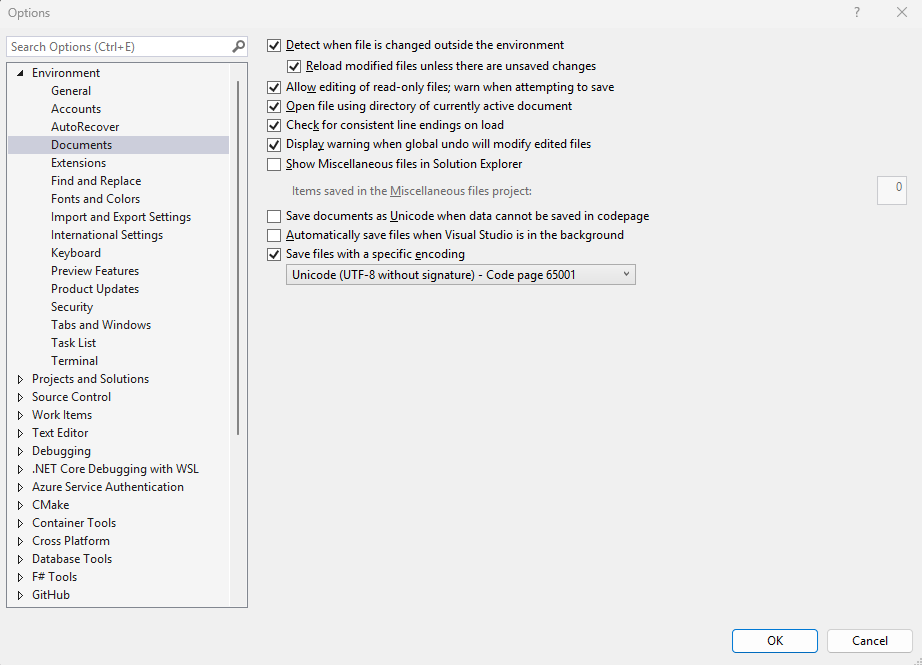Uncheck Detect when file is changed outside

[275, 45]
